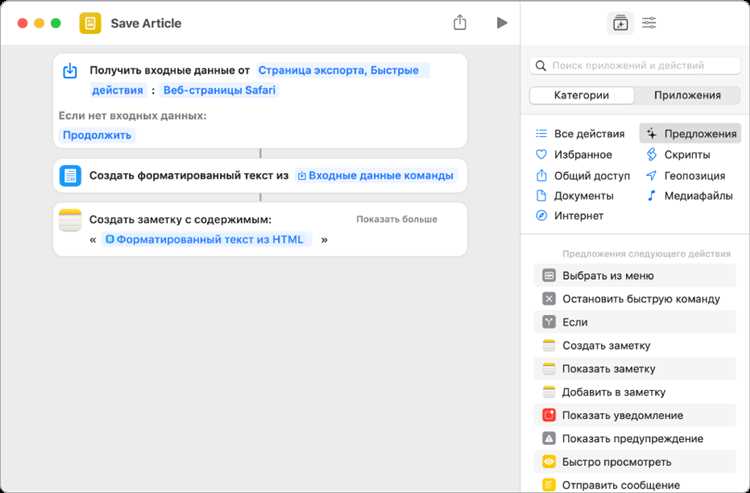The height and width of the screenshot is (493, 750).
Task: Add the Показать предупреждение action
Action: (x=635, y=438)
